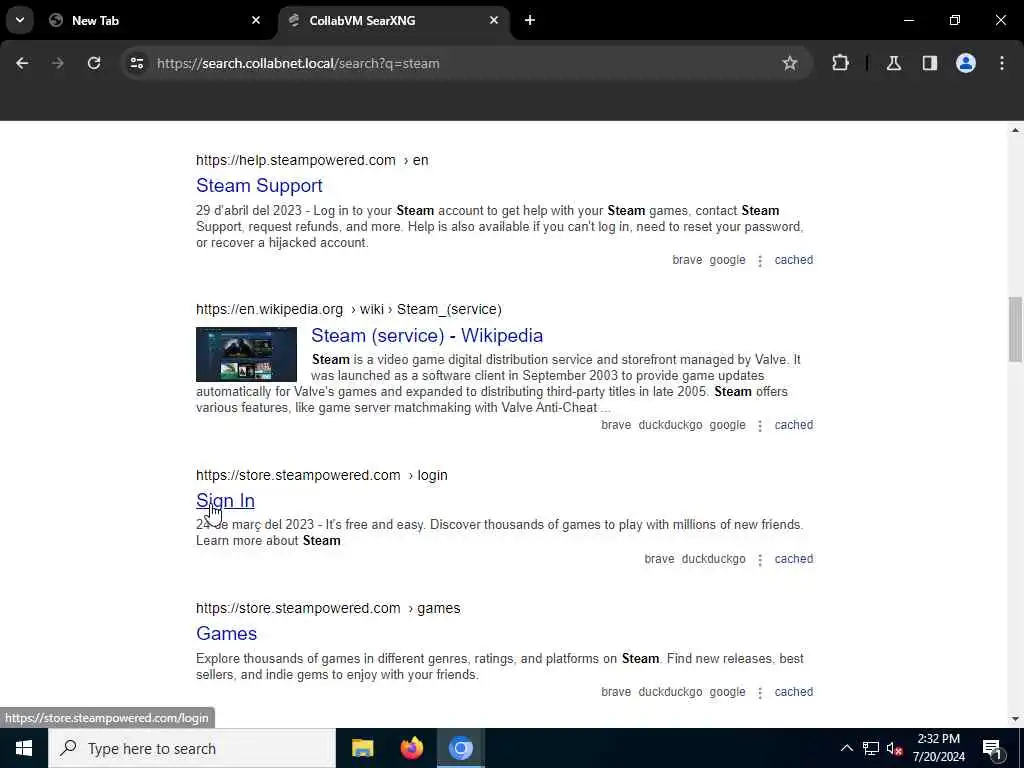This screenshot has width=1024, height=768.
Task: Reload the page with the refresh icon
Action: [94, 63]
